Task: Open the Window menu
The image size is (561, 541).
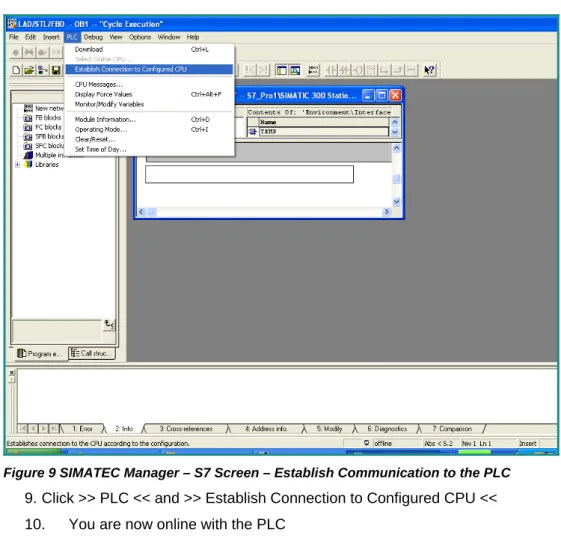Action: [x=169, y=37]
